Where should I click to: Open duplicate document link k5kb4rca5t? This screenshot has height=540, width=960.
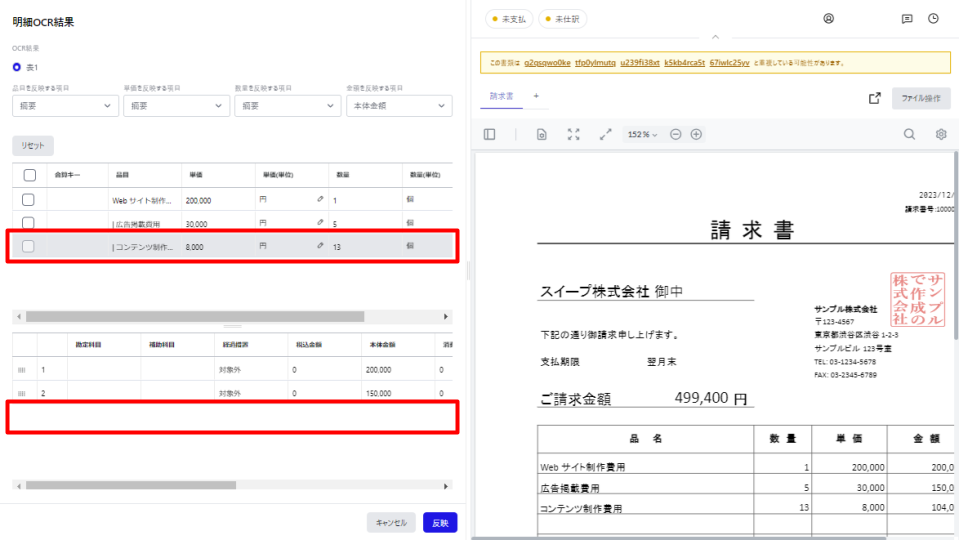point(684,62)
